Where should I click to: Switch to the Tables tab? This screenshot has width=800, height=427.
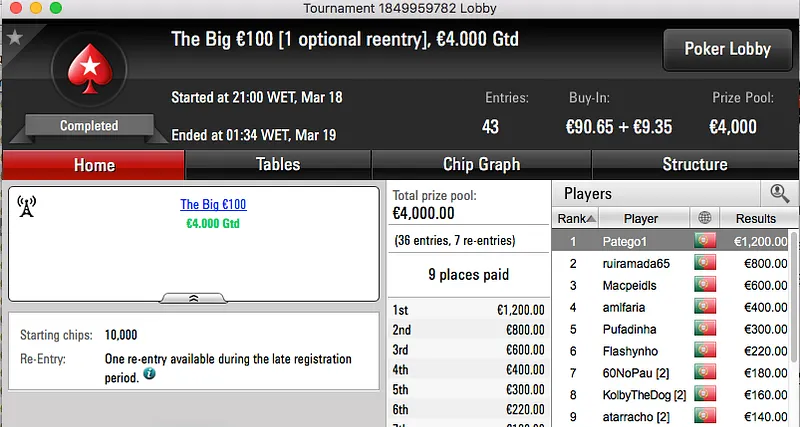[x=278, y=165]
